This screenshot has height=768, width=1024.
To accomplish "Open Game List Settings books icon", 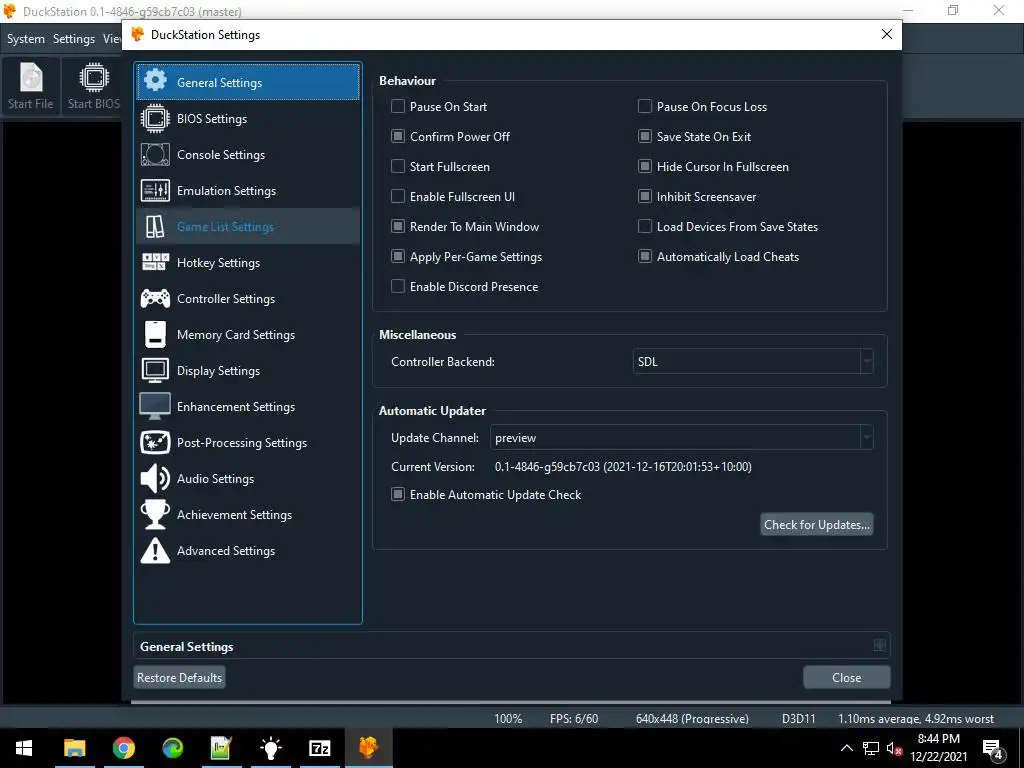I will click(x=155, y=227).
